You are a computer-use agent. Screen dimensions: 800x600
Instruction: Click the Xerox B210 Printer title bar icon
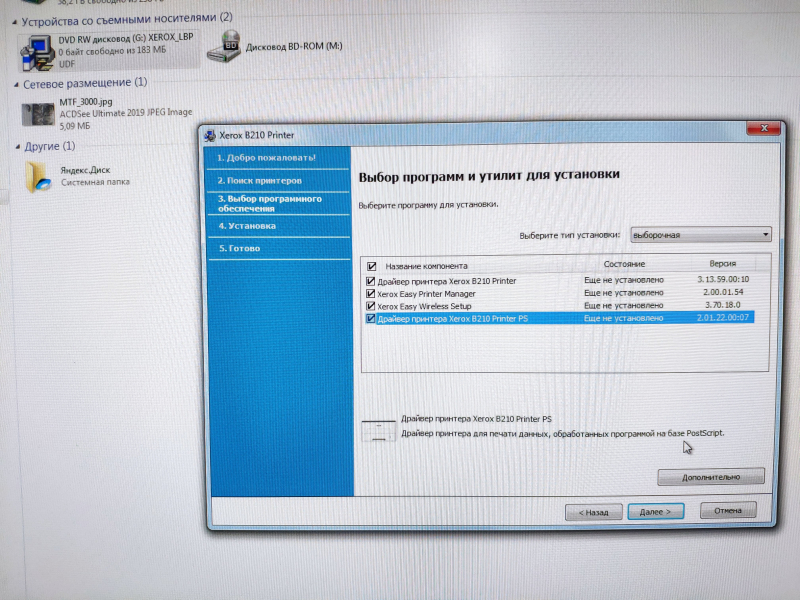tap(208, 135)
